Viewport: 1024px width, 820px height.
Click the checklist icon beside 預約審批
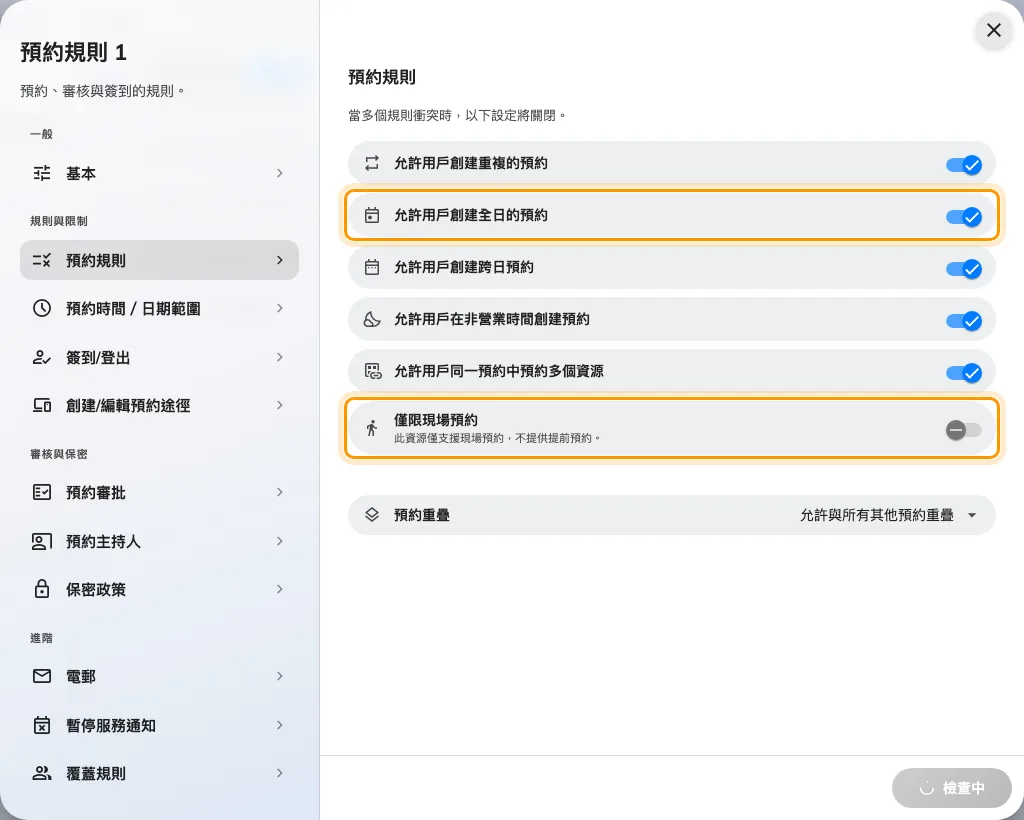pyautogui.click(x=42, y=492)
